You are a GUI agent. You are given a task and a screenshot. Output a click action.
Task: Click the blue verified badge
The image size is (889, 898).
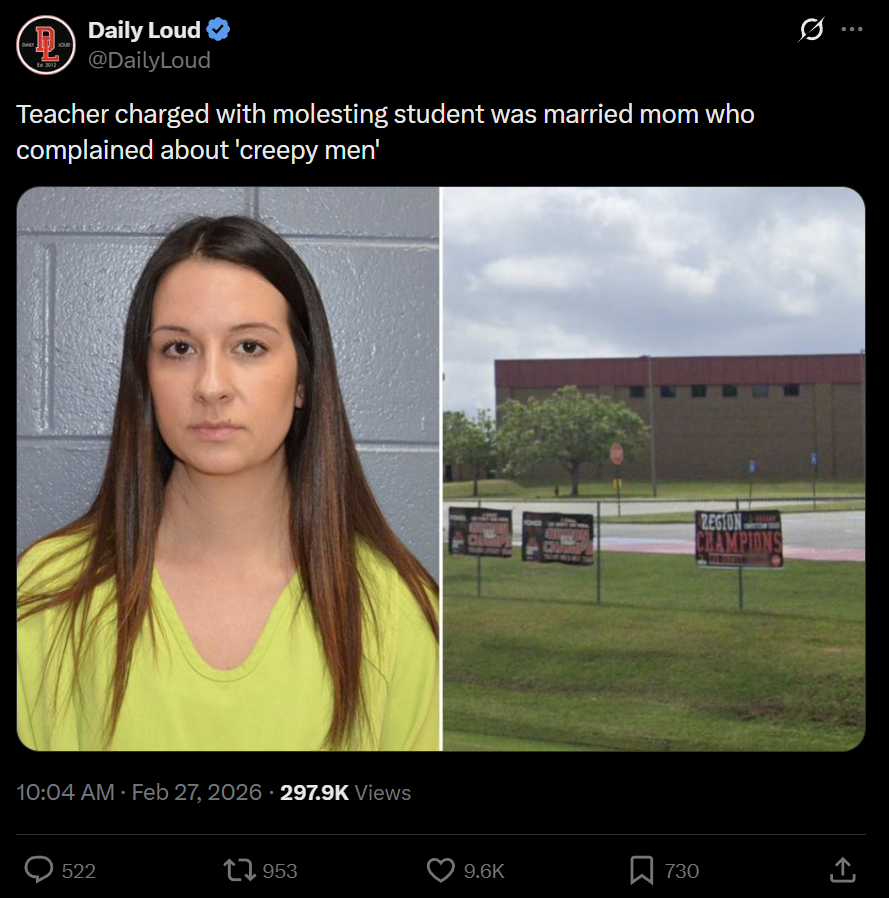click(218, 30)
